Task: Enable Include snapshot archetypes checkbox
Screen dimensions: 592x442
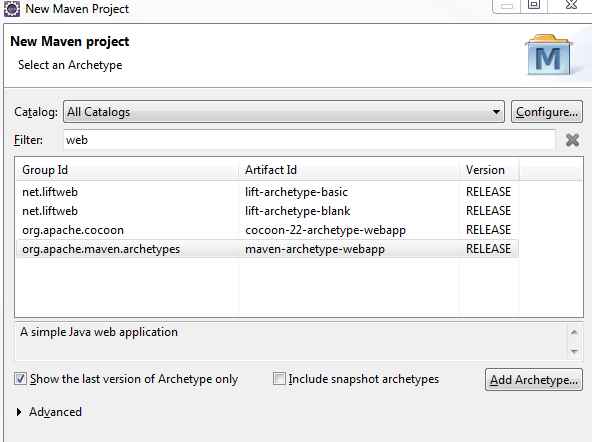Action: pos(279,379)
